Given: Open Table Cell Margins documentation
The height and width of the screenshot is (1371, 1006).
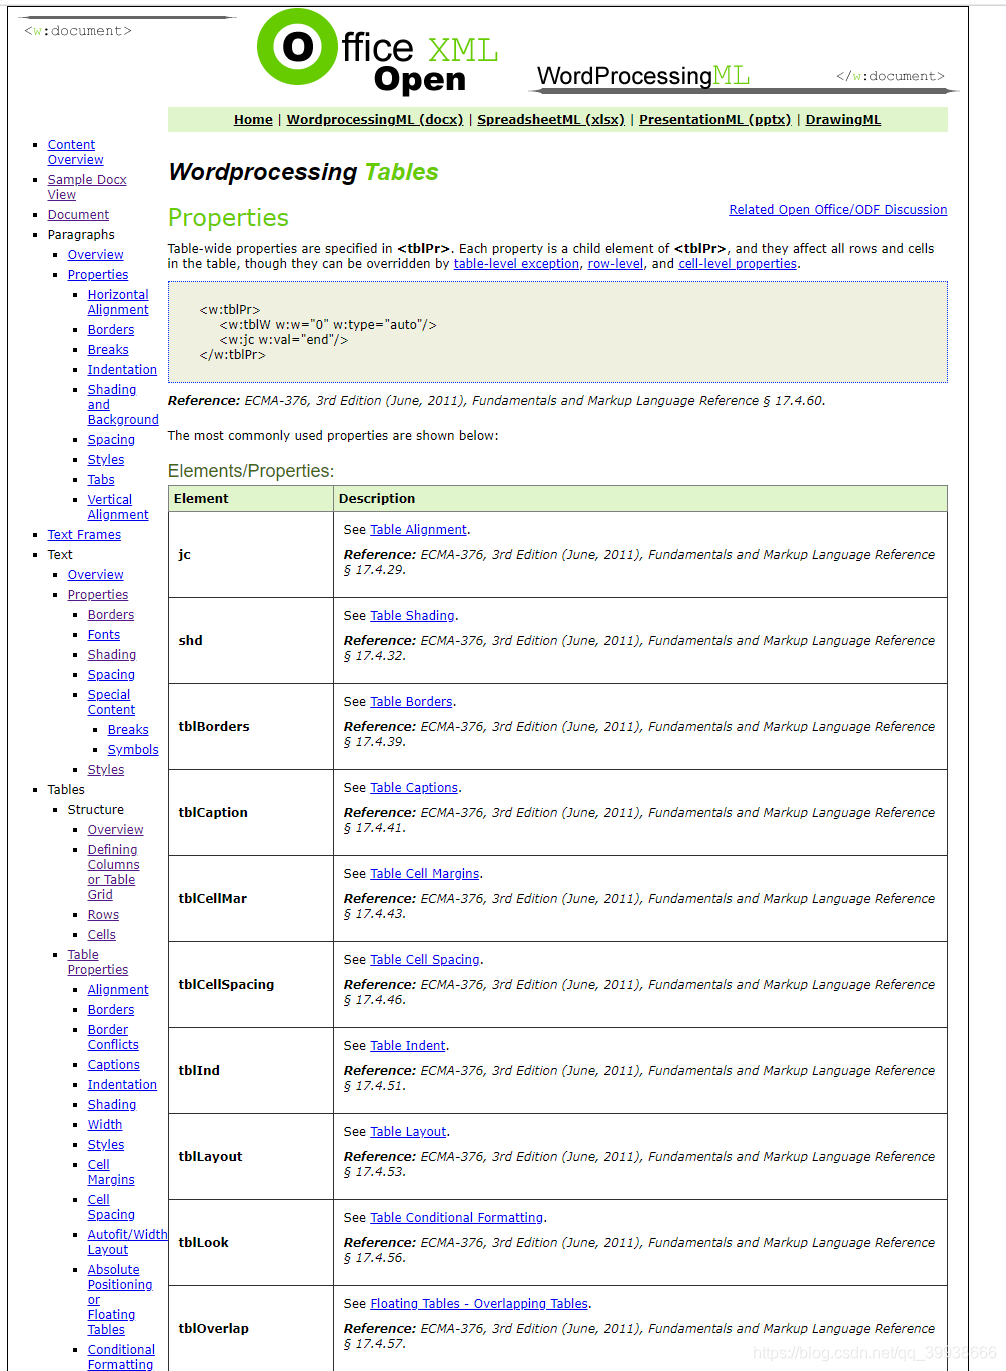Looking at the screenshot, I should (424, 873).
